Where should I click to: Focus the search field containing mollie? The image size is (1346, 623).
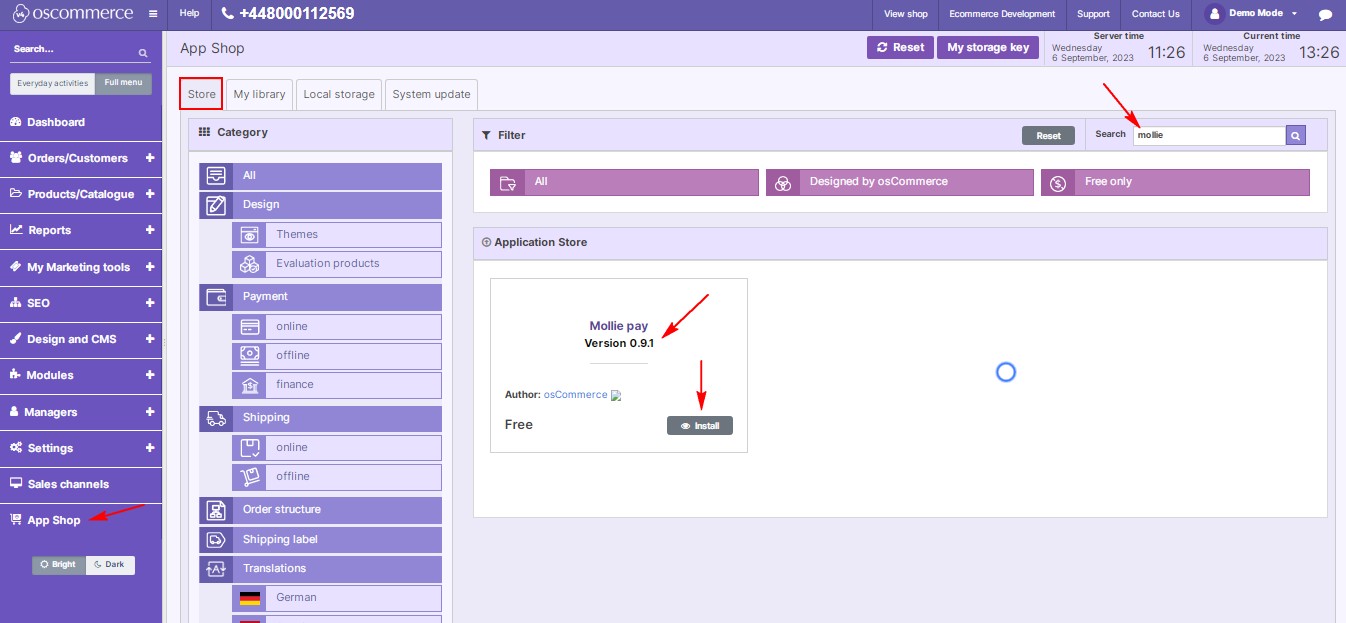point(1209,135)
